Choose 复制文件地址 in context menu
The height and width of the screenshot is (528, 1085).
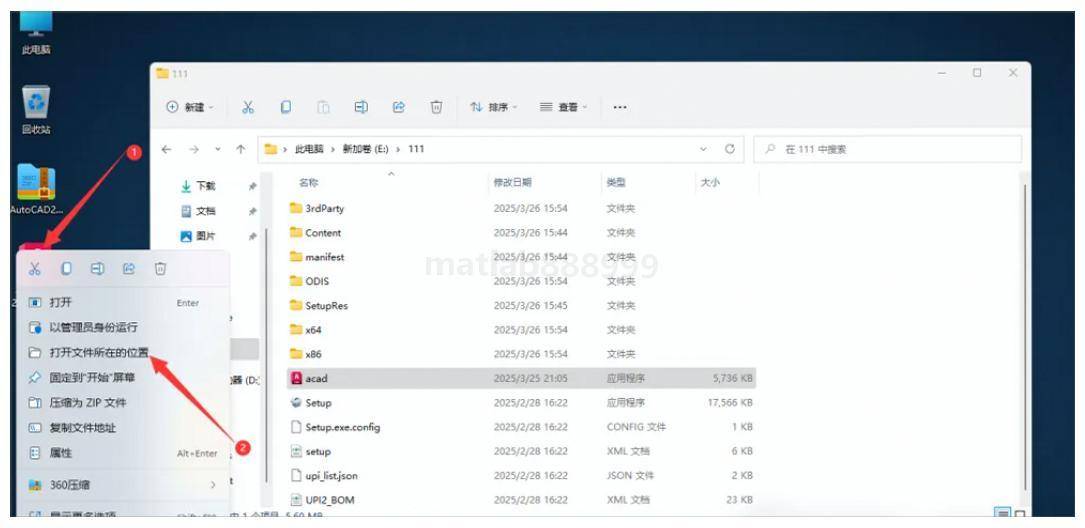click(122, 428)
